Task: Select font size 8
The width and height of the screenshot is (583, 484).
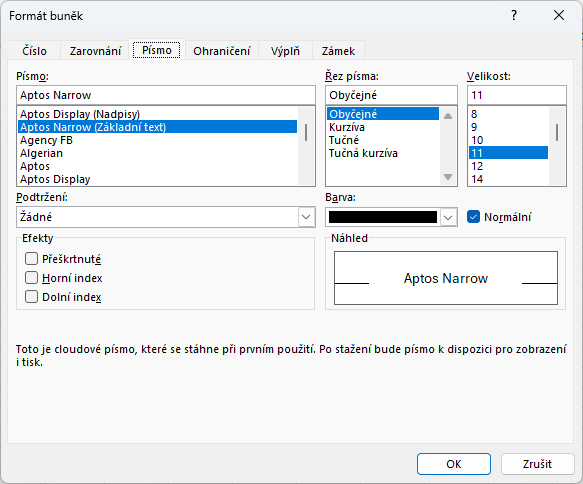Action: pyautogui.click(x=508, y=114)
